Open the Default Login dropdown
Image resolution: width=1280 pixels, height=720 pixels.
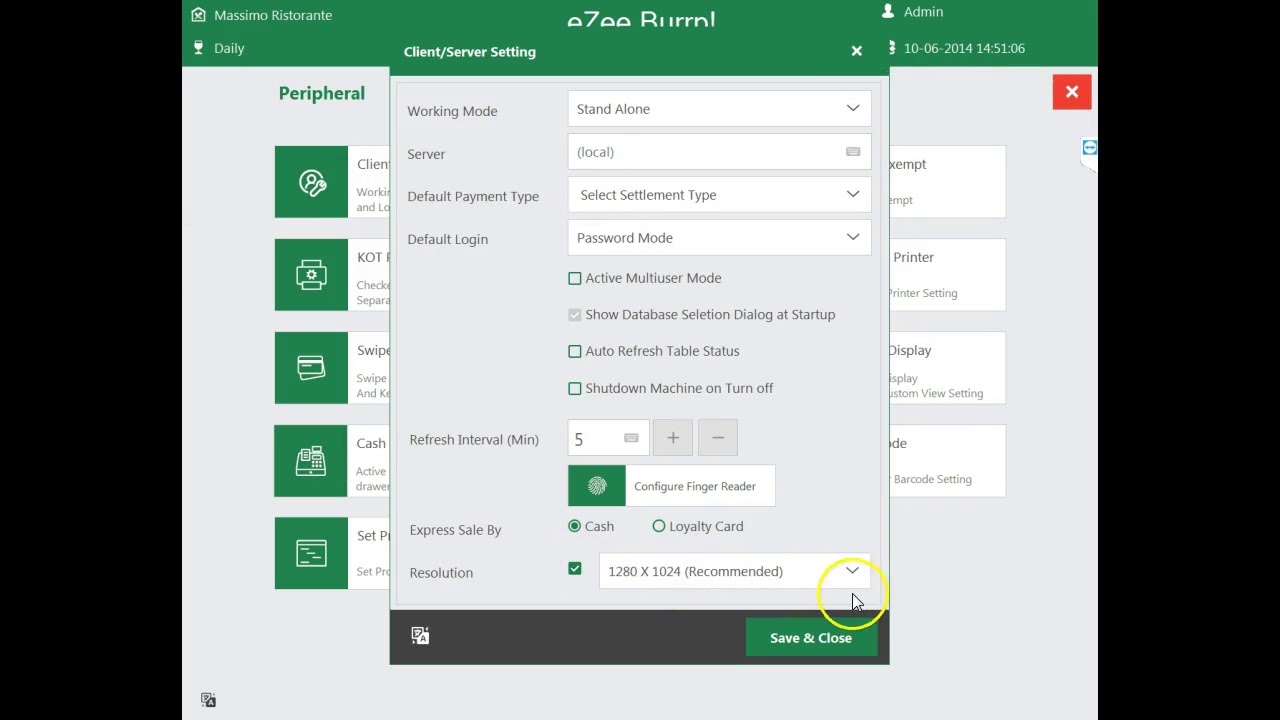719,238
